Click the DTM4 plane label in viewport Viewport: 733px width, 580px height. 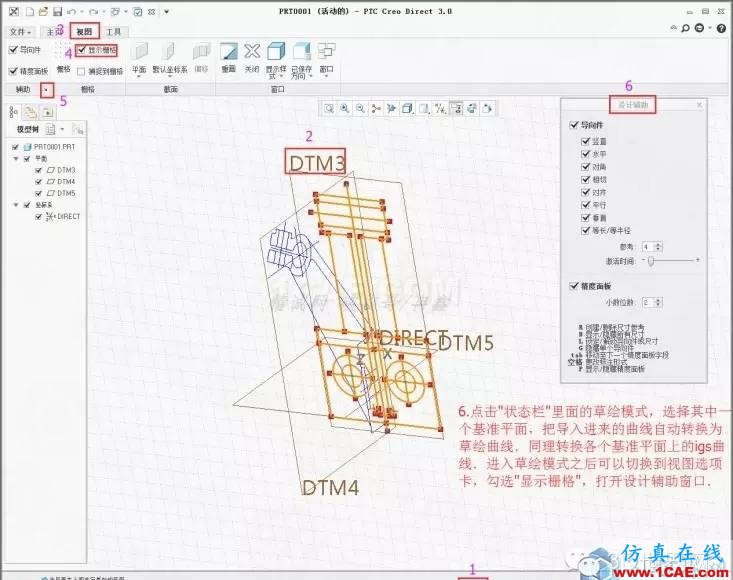331,488
